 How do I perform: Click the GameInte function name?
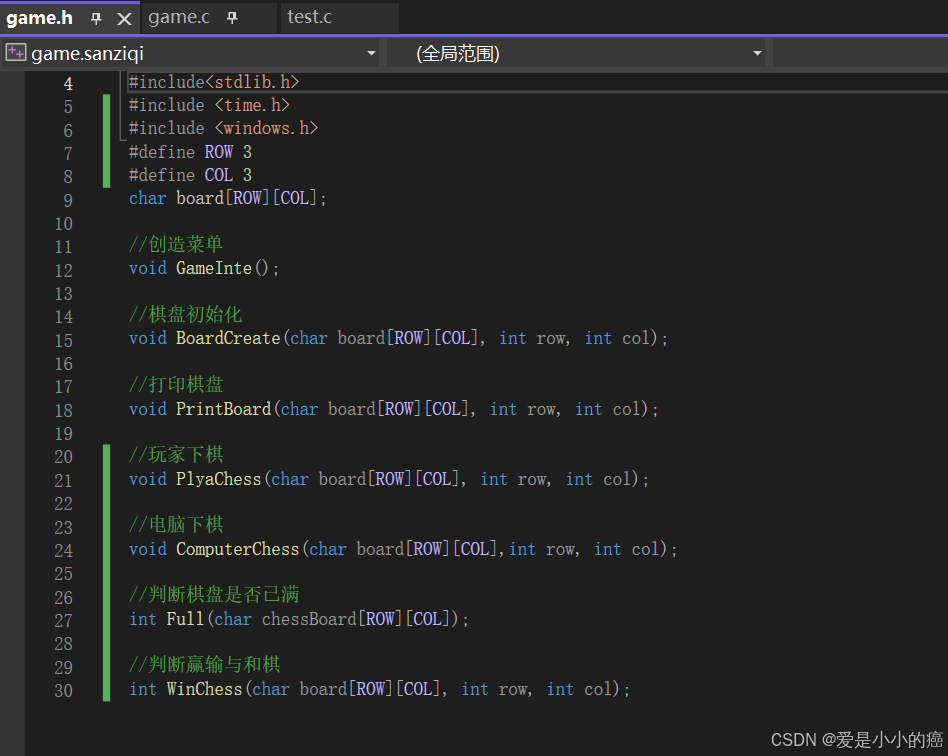click(213, 268)
